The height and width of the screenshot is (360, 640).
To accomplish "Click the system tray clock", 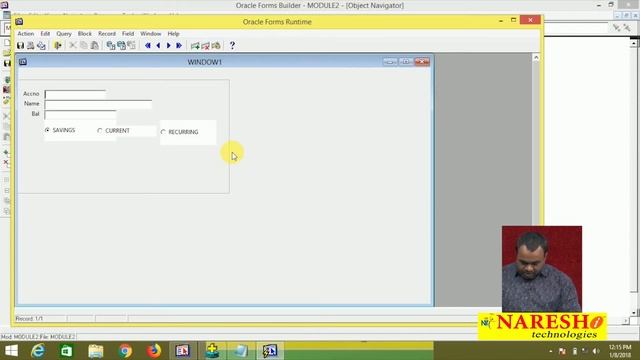I will coord(620,351).
